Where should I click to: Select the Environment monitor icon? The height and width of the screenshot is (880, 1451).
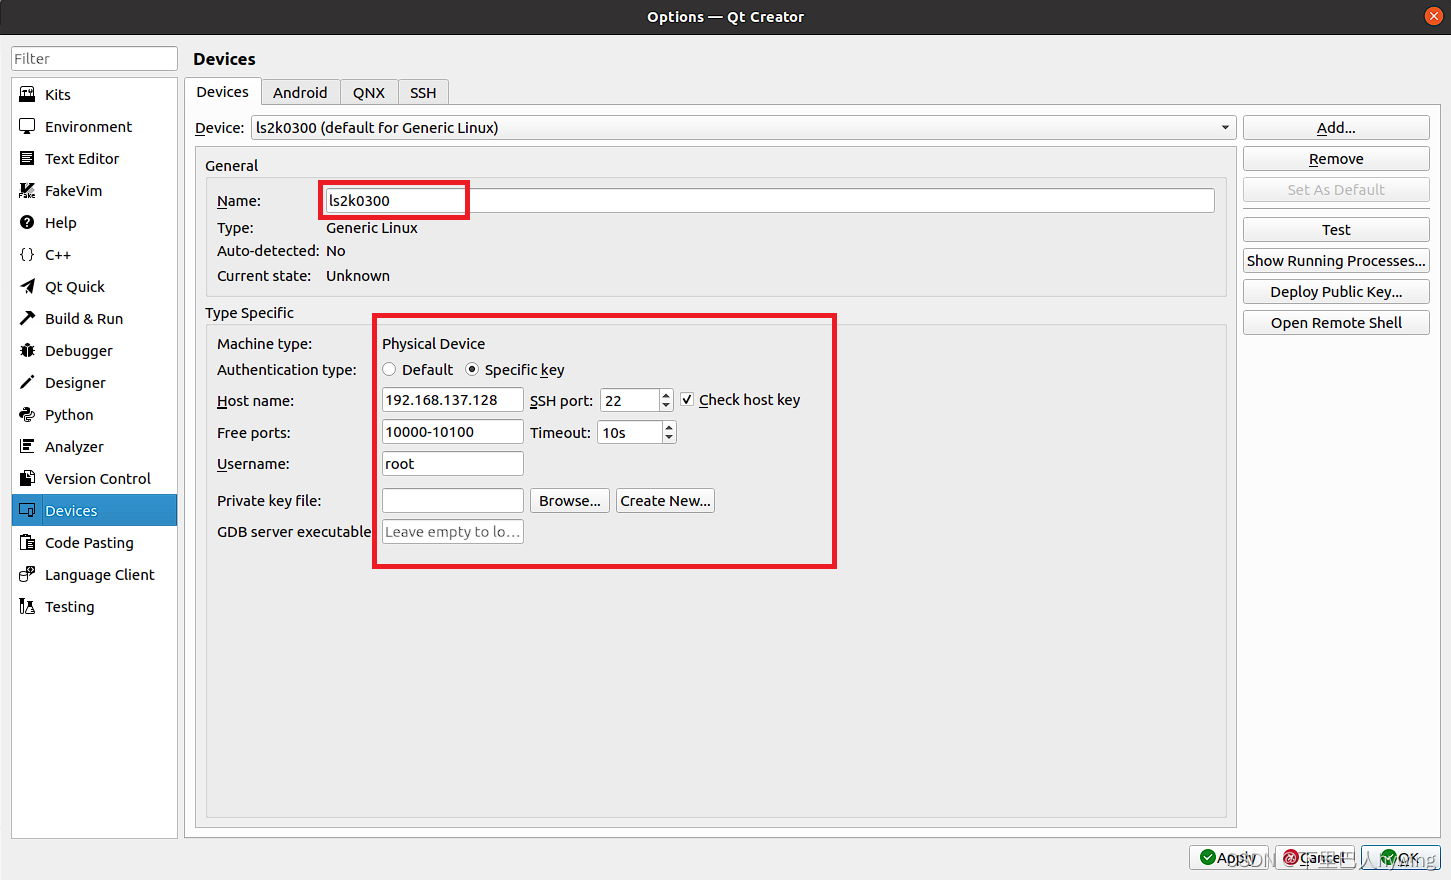[x=27, y=126]
